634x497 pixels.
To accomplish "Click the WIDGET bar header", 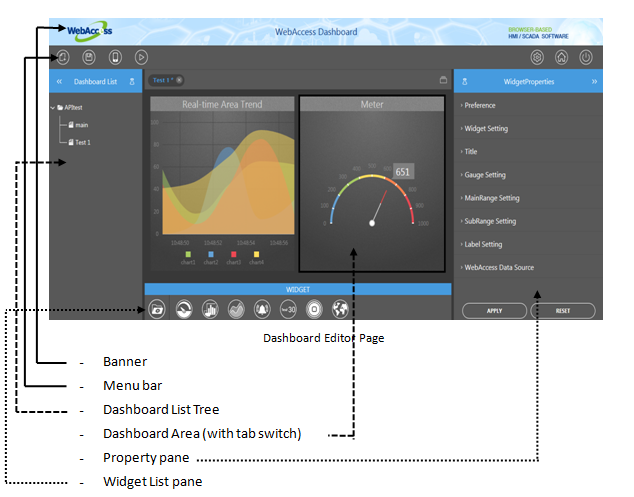I will coord(298,290).
